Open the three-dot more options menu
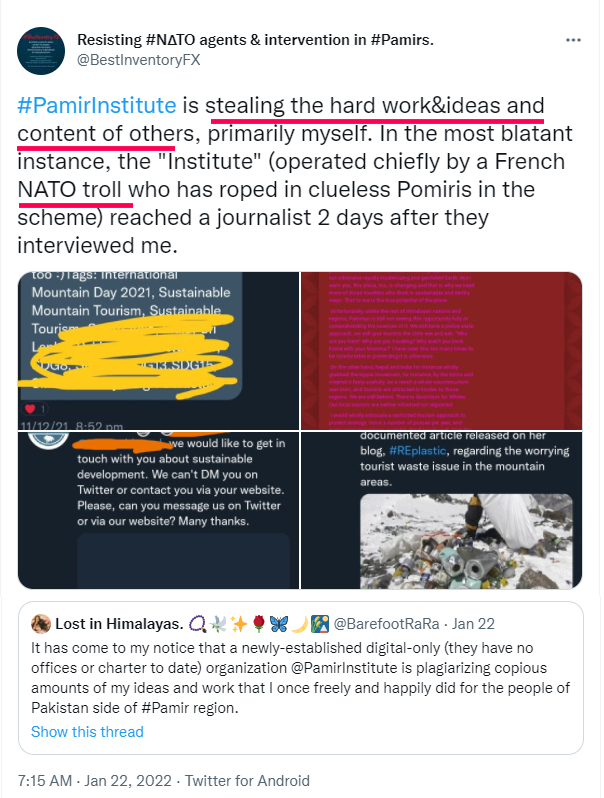Screen dimensions: 604x798 [x=573, y=40]
